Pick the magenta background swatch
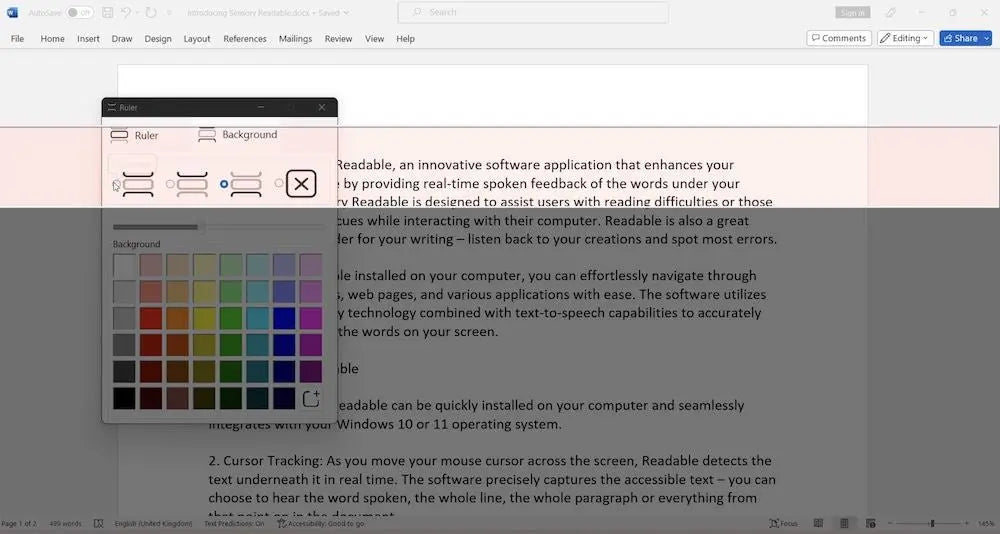1000x534 pixels. point(311,318)
